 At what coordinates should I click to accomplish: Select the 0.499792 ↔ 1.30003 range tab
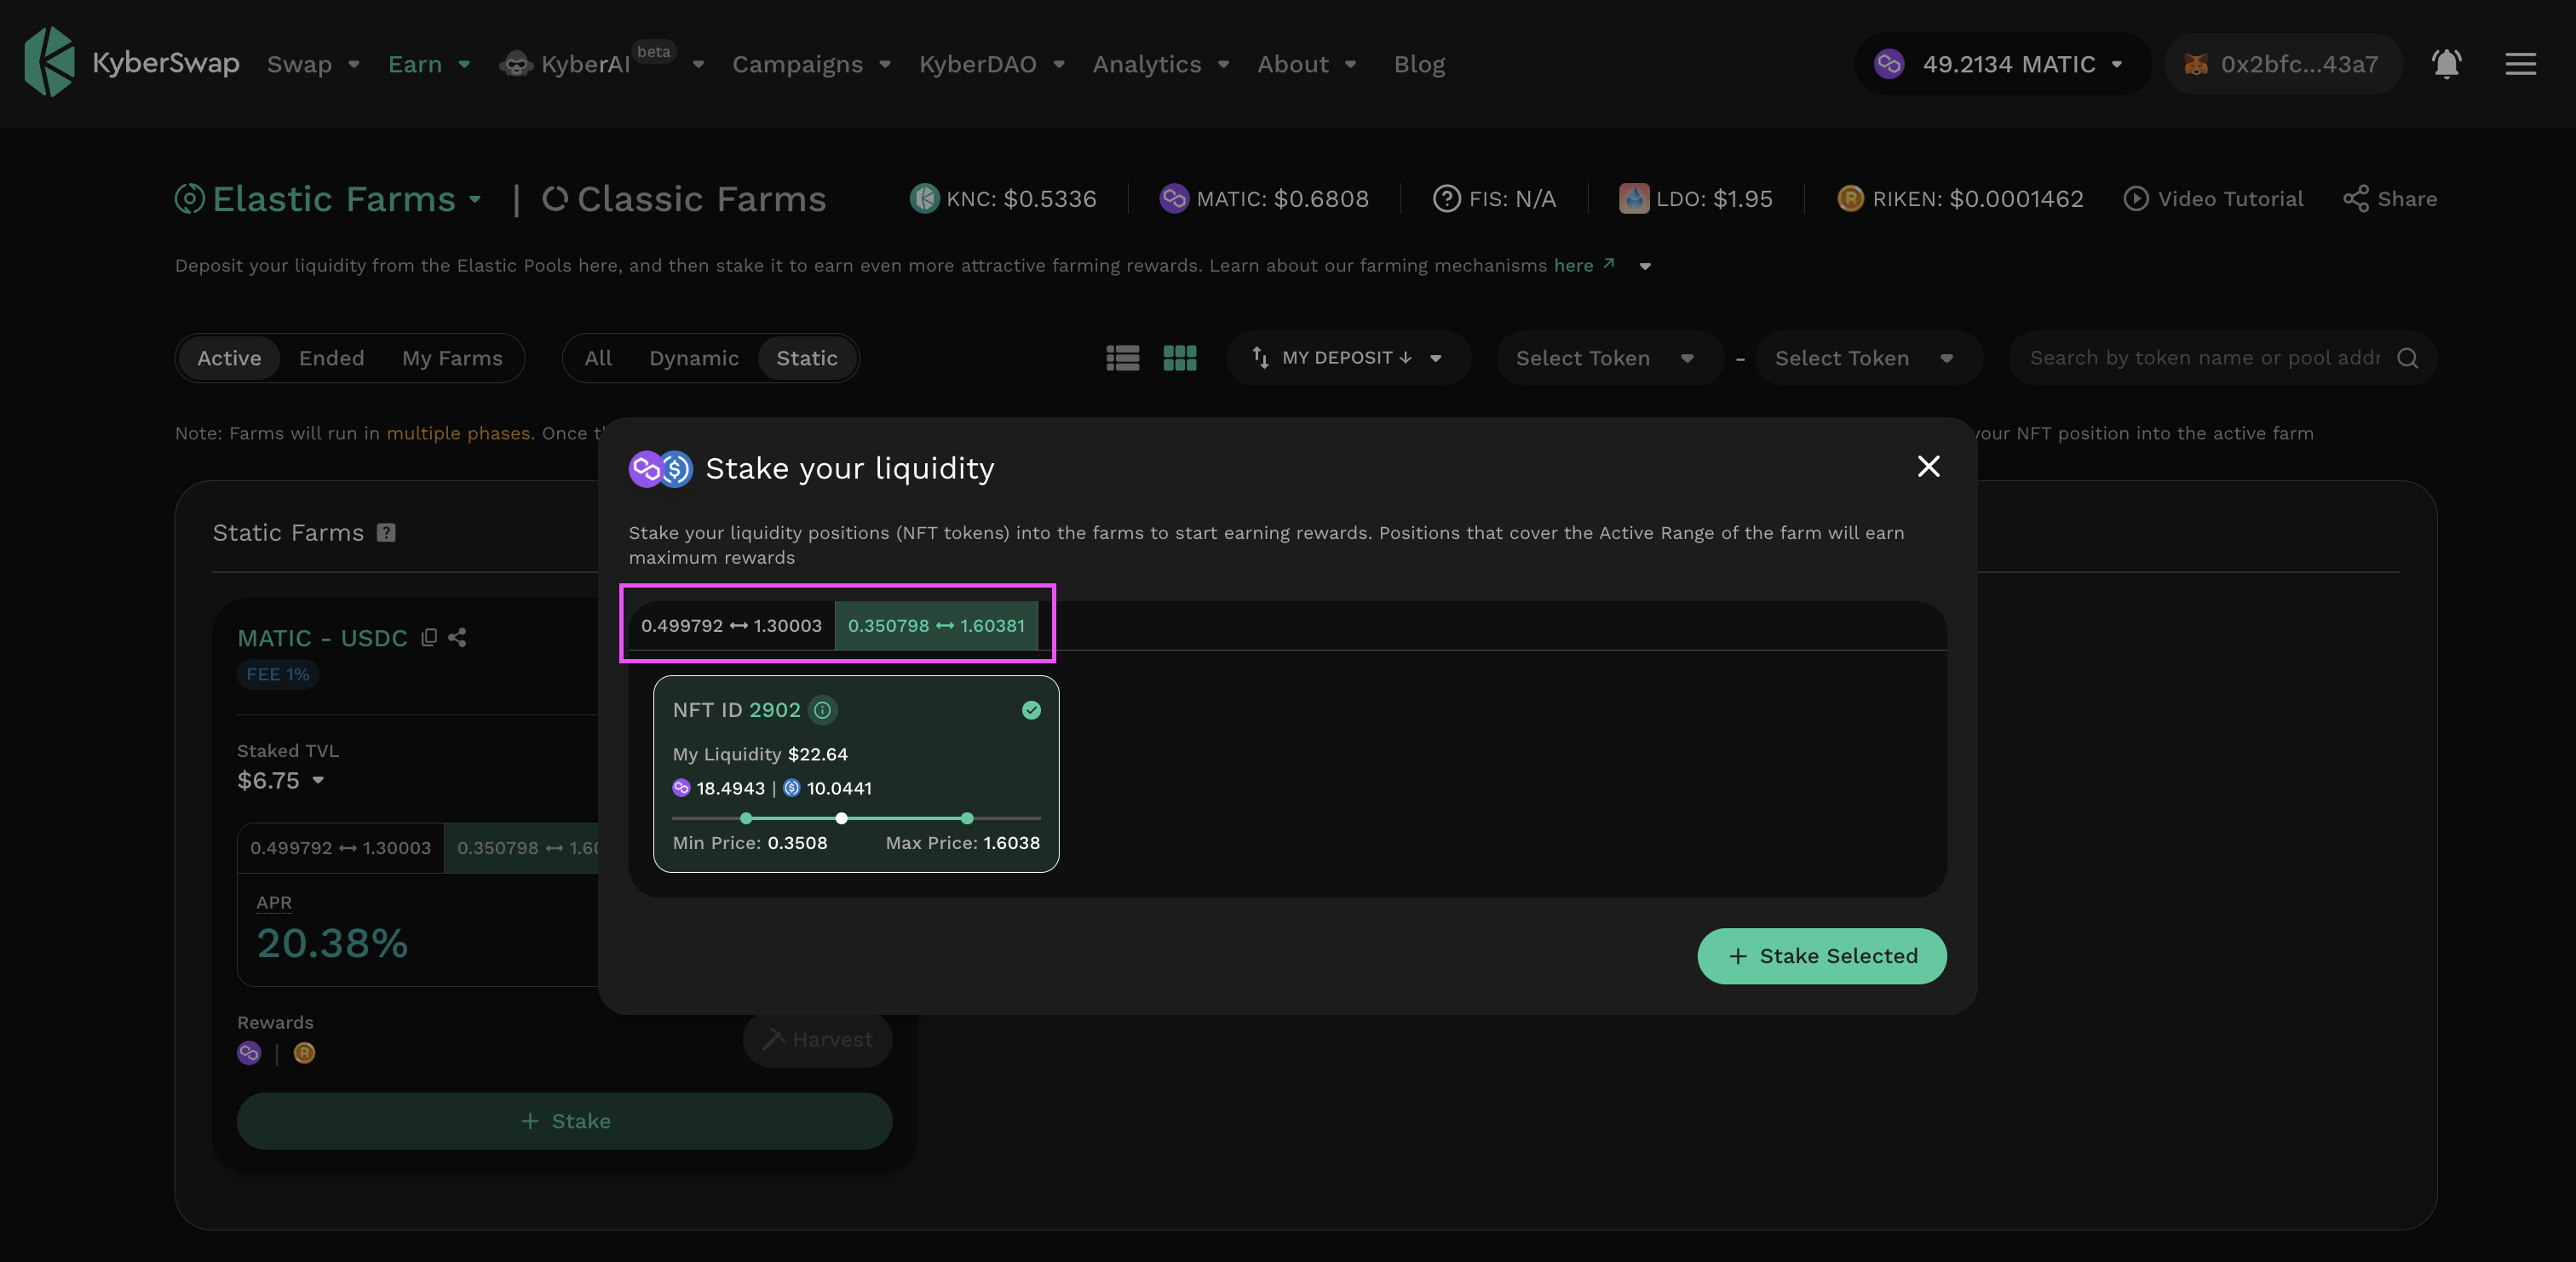click(x=731, y=626)
